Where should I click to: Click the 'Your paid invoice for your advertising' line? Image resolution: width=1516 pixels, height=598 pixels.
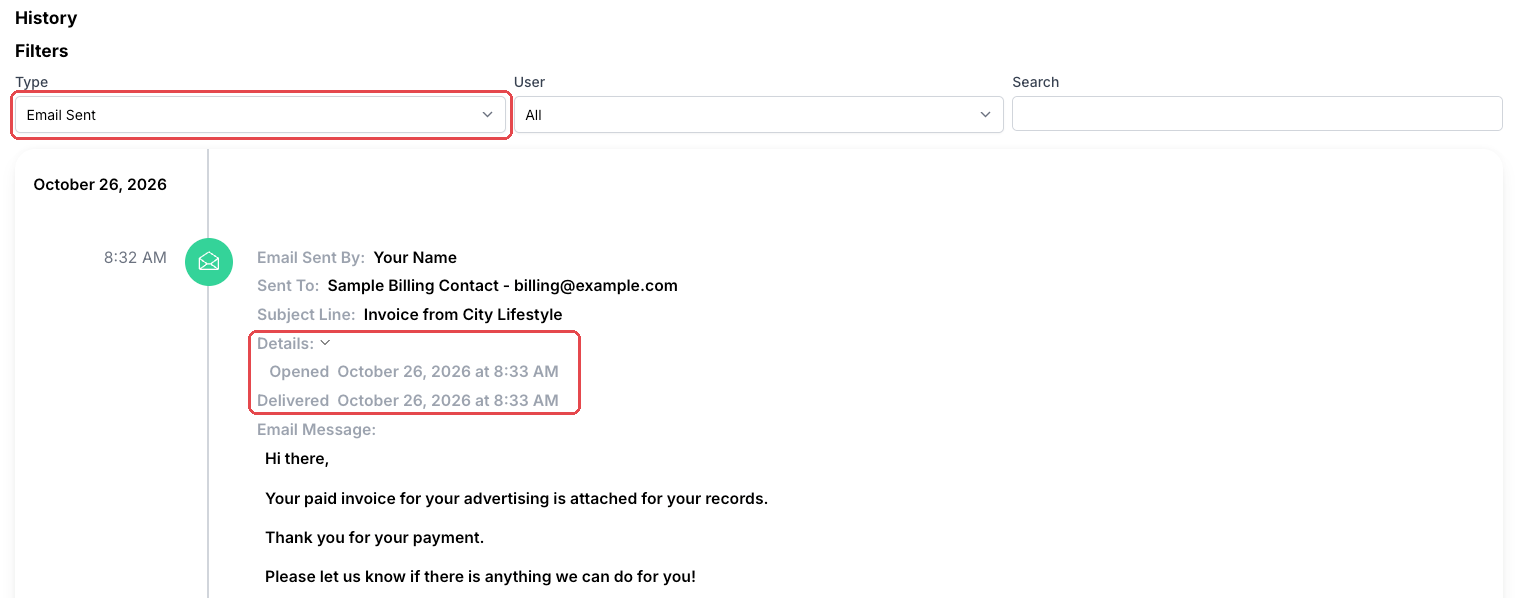point(516,498)
